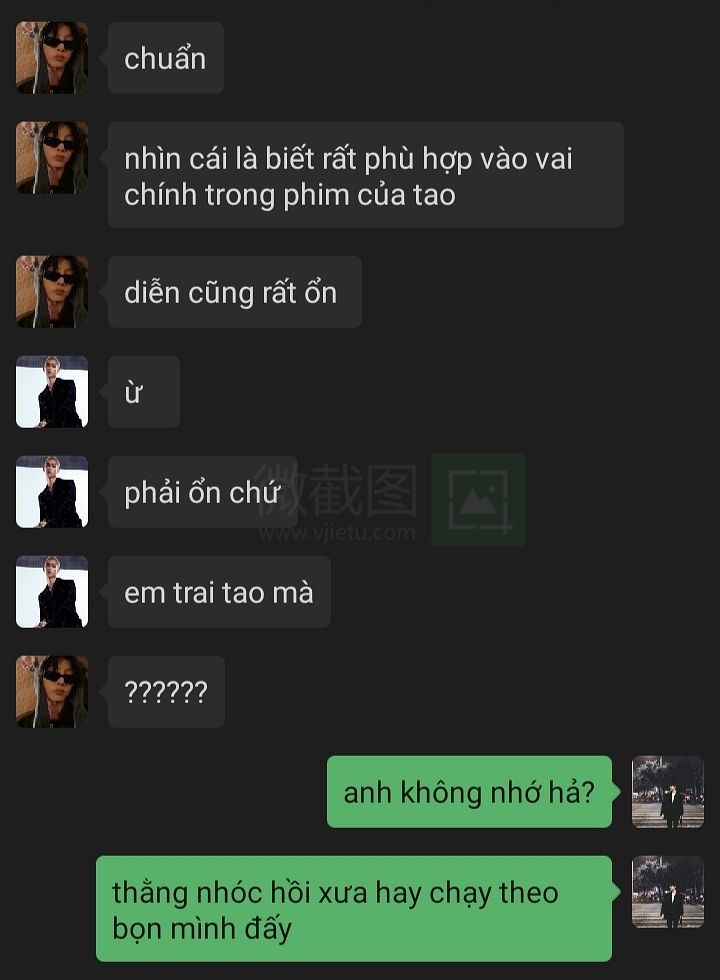Tap own avatar beside "anh không nhớ hả?"
The image size is (720, 980).
coord(668,791)
